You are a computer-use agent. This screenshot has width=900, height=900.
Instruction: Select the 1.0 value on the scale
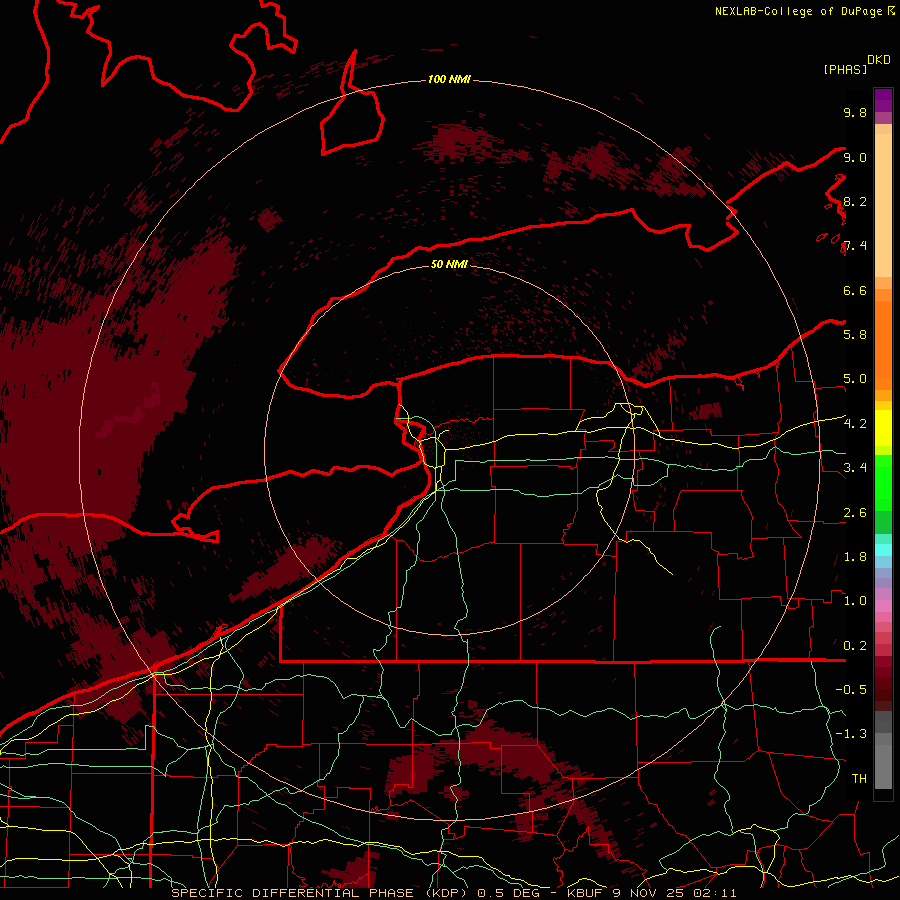pos(855,600)
